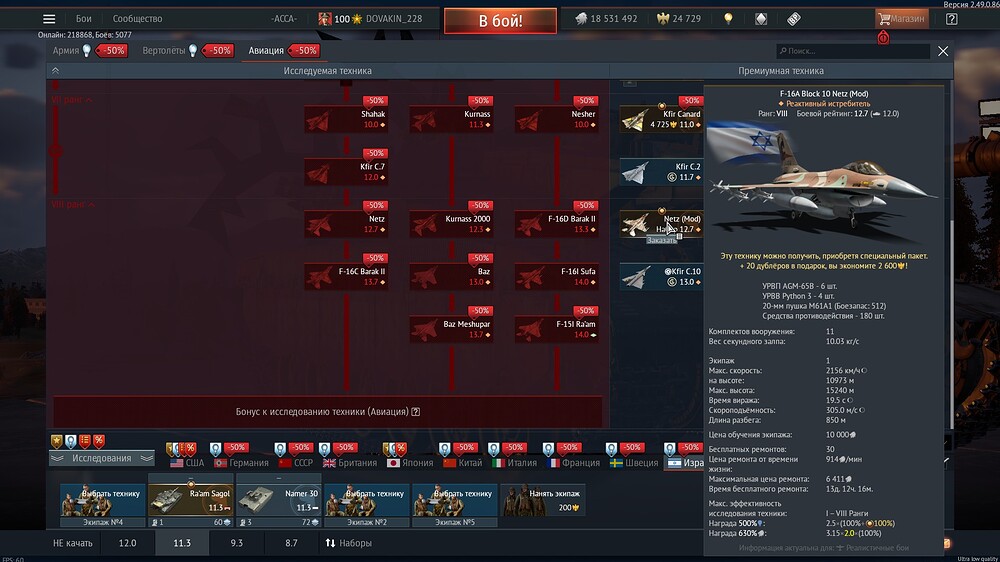Viewport: 1000px width, 562px height.
Task: Select the 12.0 battle rating preset
Action: point(128,543)
